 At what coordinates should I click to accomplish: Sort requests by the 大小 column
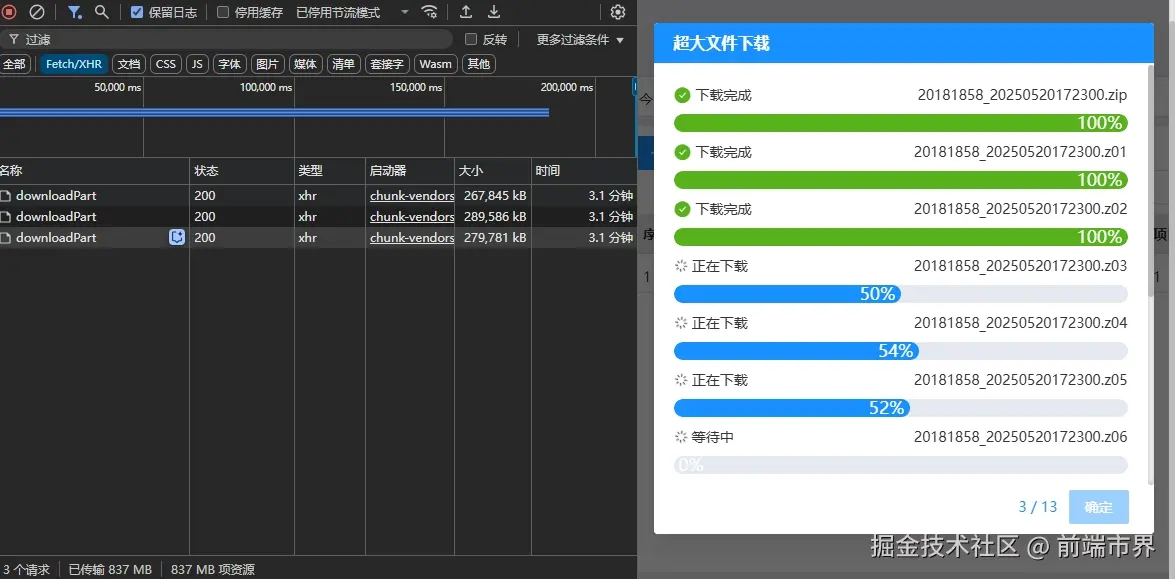point(470,170)
